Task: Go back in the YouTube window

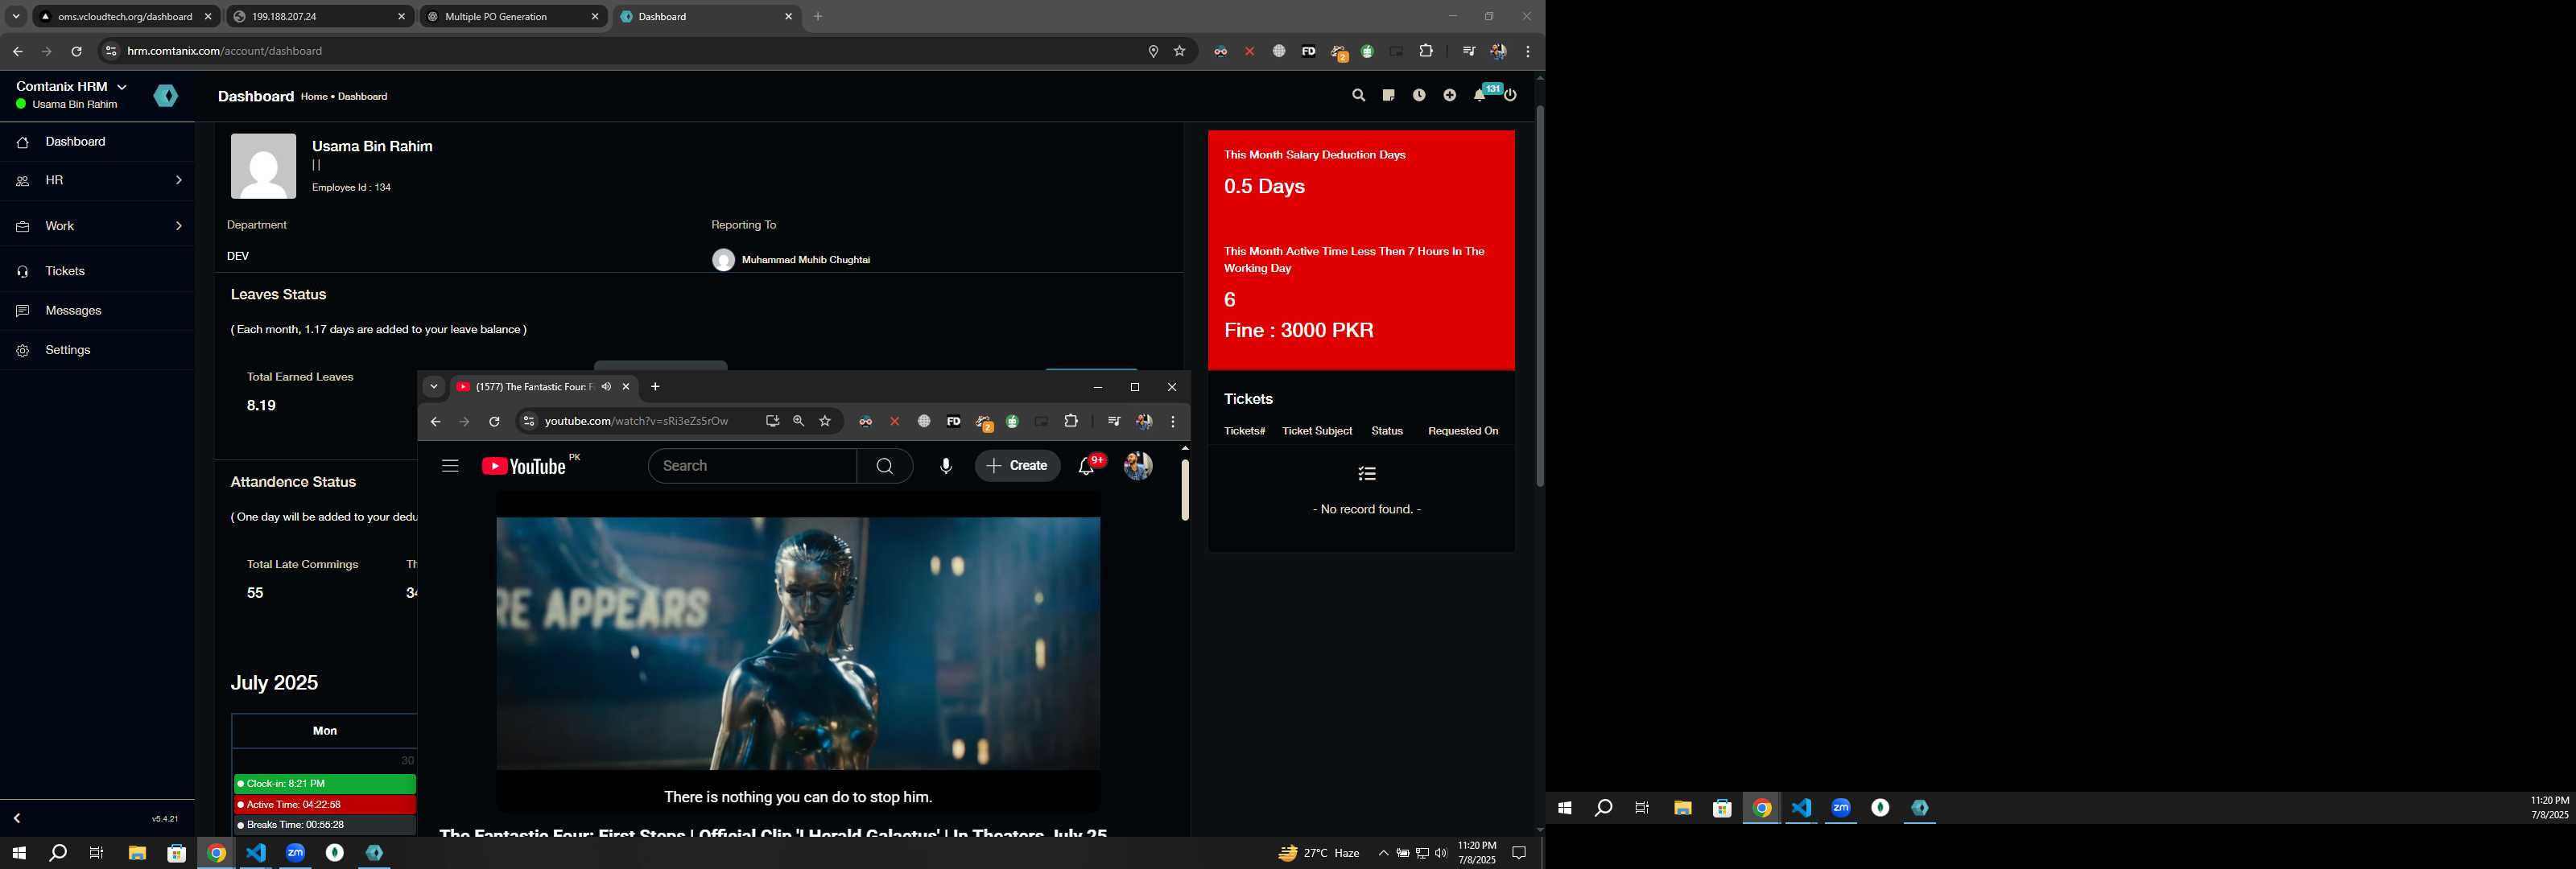Action: pos(435,422)
